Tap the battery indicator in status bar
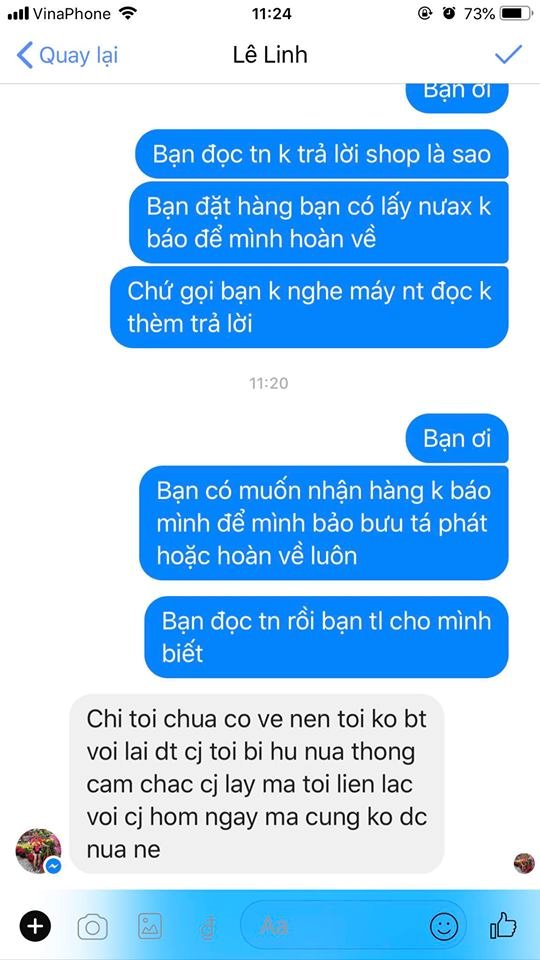The image size is (540, 960). tap(517, 13)
